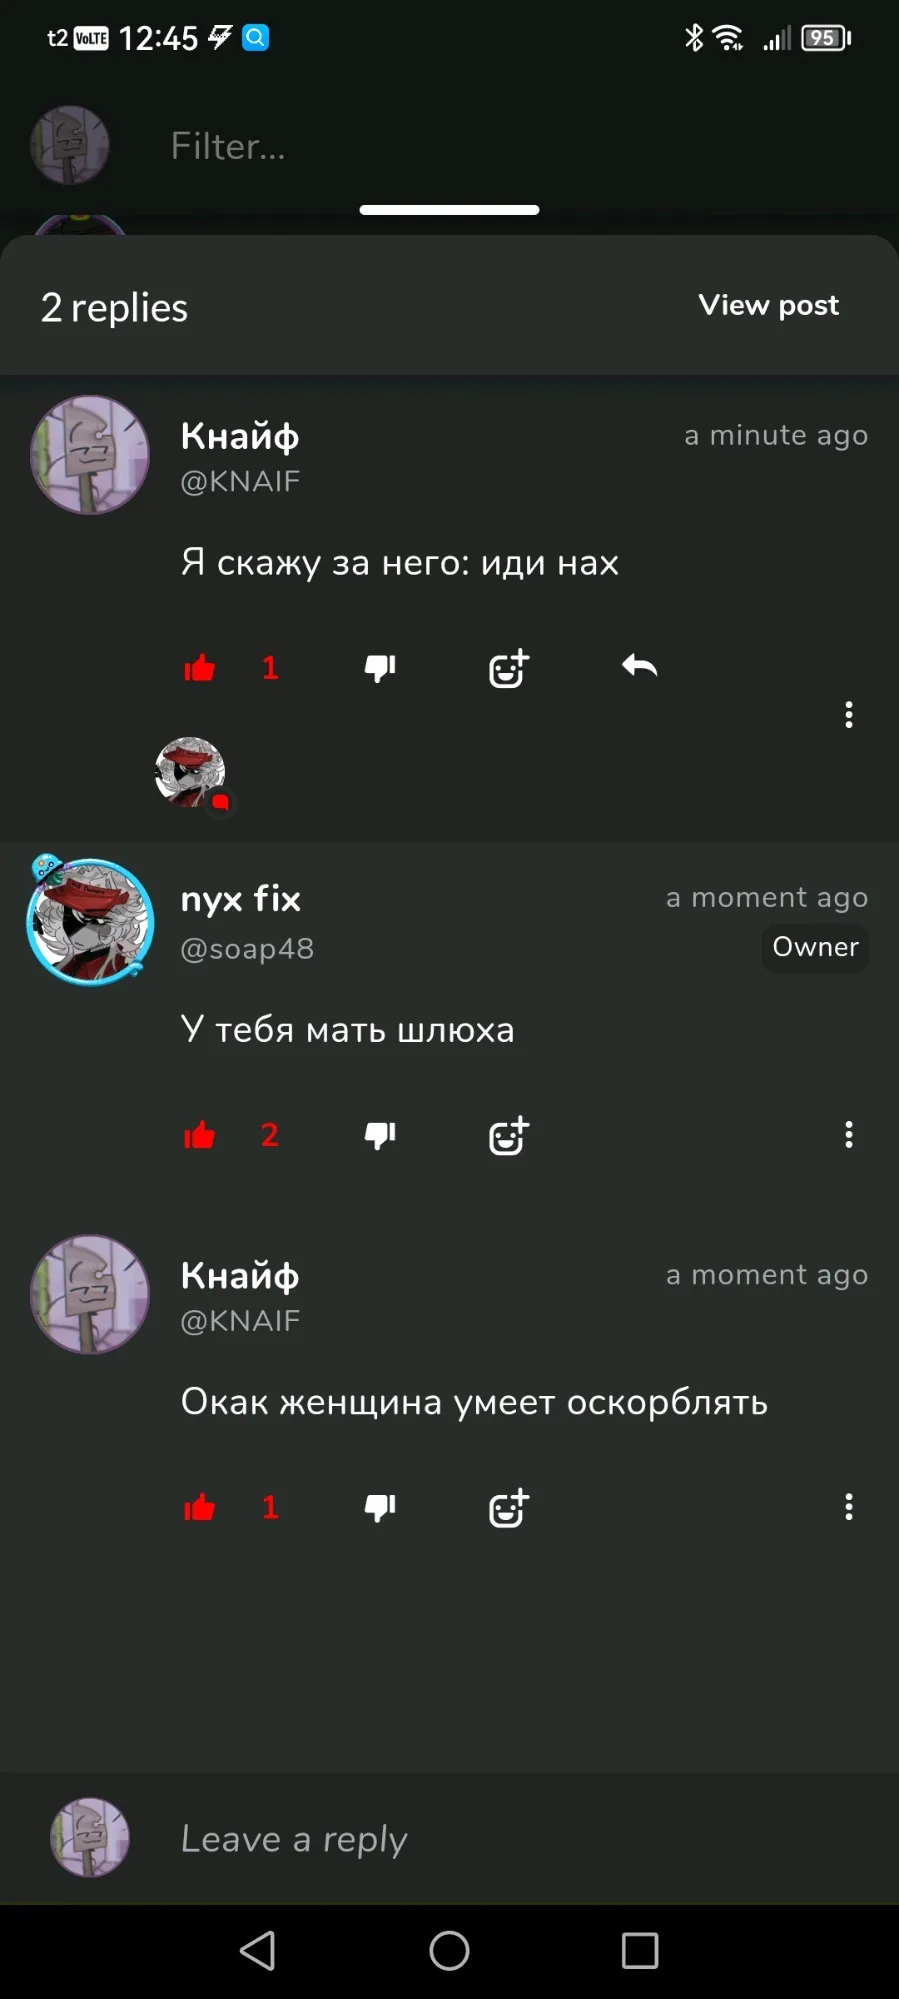Screen dimensions: 899x1999
Task: Toggle like on "Окак женщина" reply
Action: (200, 1507)
